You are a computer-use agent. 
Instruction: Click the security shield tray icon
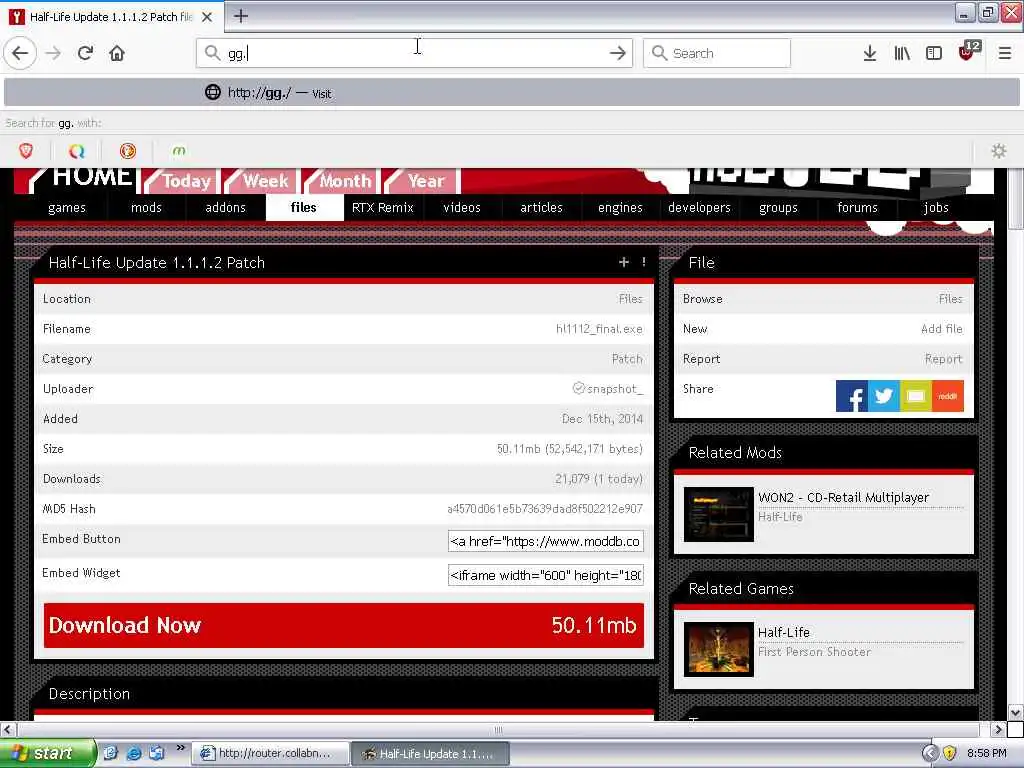click(950, 753)
